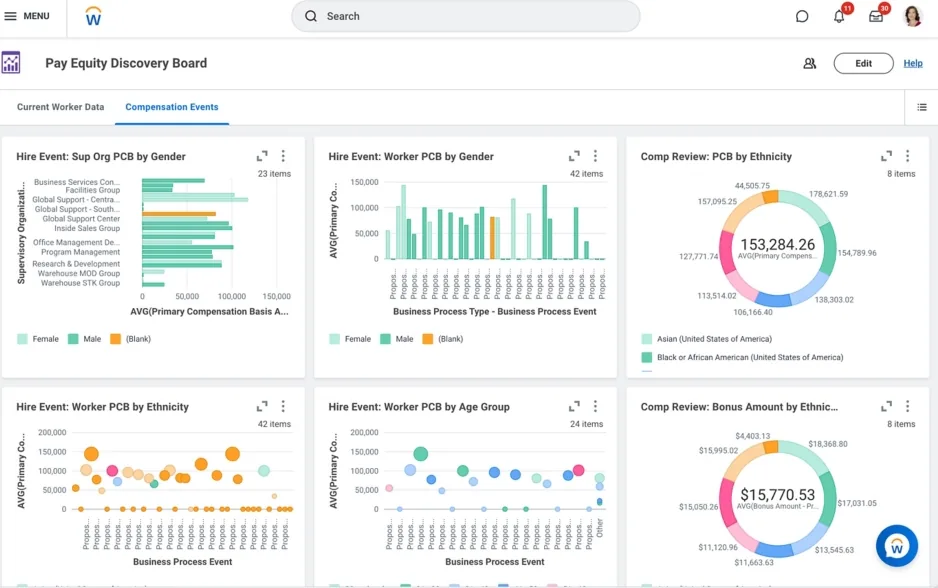Click the pink bubble in Worker PCB by Ethnicity chart
This screenshot has width=938, height=588.
[112, 471]
